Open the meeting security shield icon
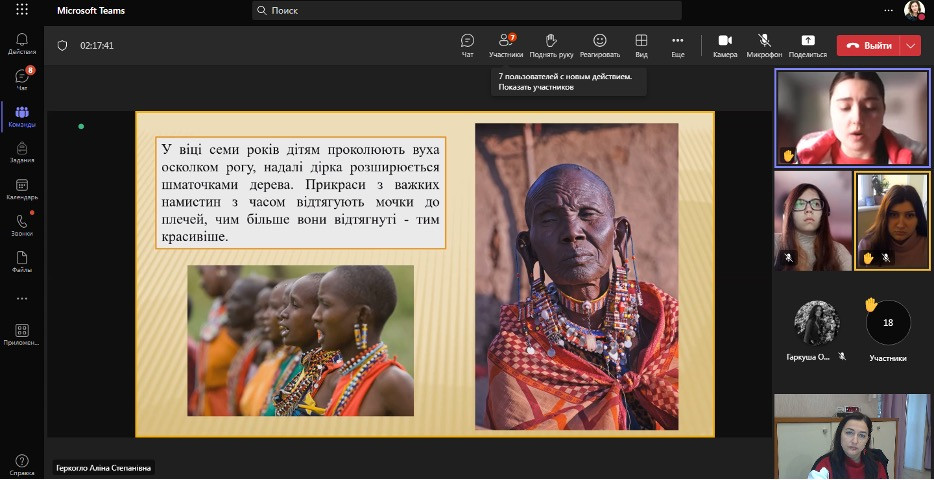The height and width of the screenshot is (480, 934). coord(62,45)
